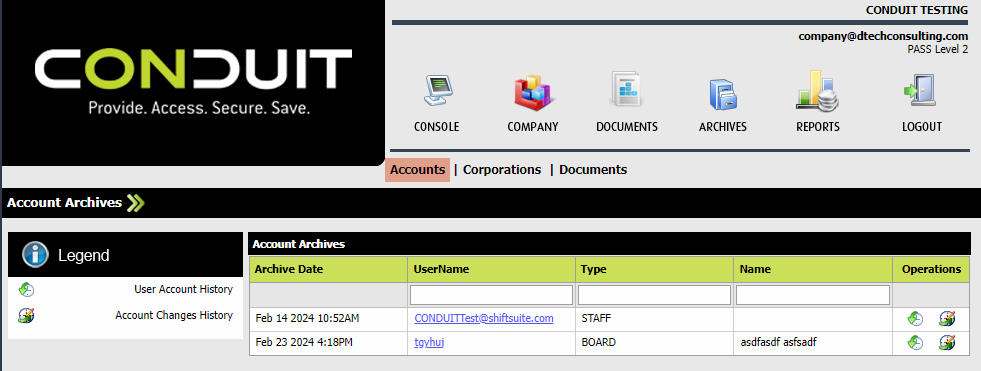The width and height of the screenshot is (981, 371).
Task: Switch to the Accounts tab
Action: [x=417, y=170]
